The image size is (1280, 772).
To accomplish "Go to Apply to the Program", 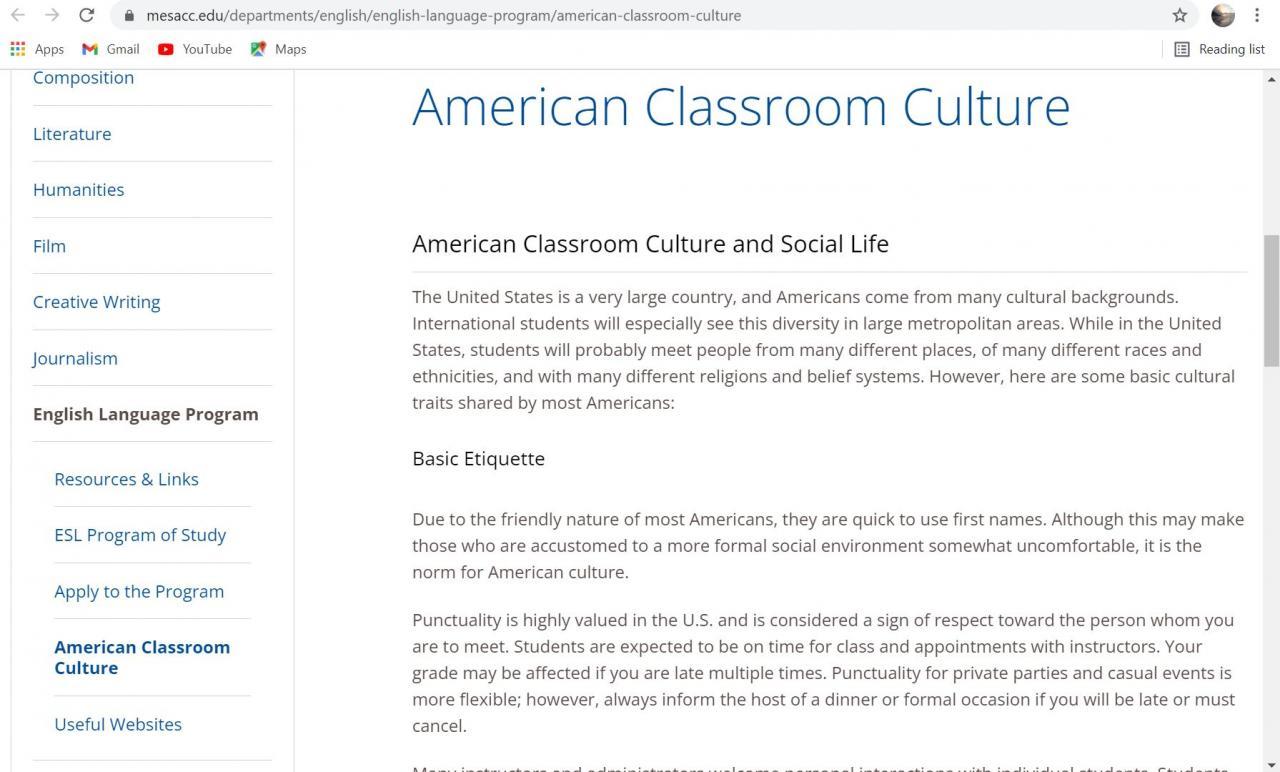I will tap(139, 591).
